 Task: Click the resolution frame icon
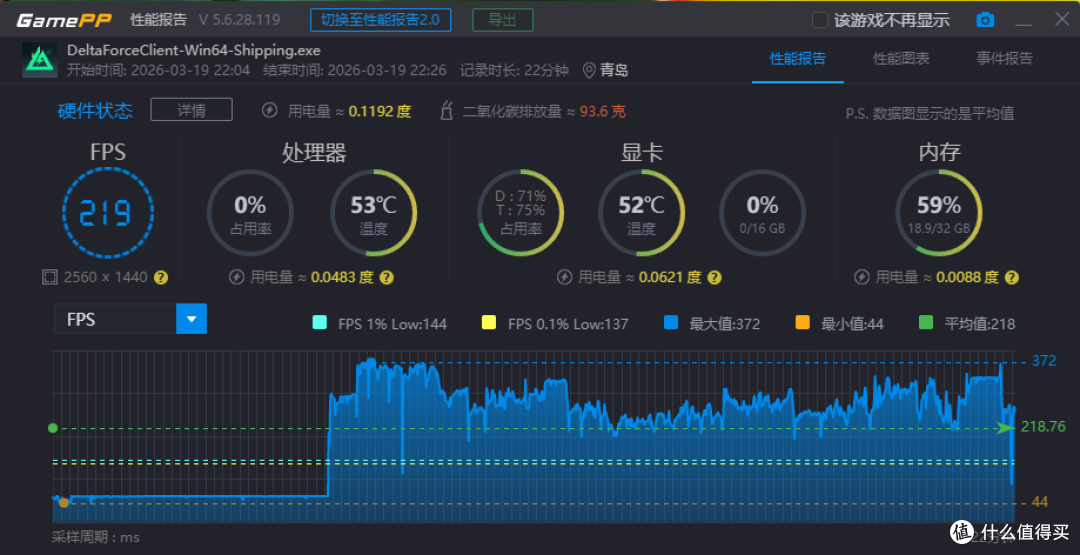click(50, 278)
